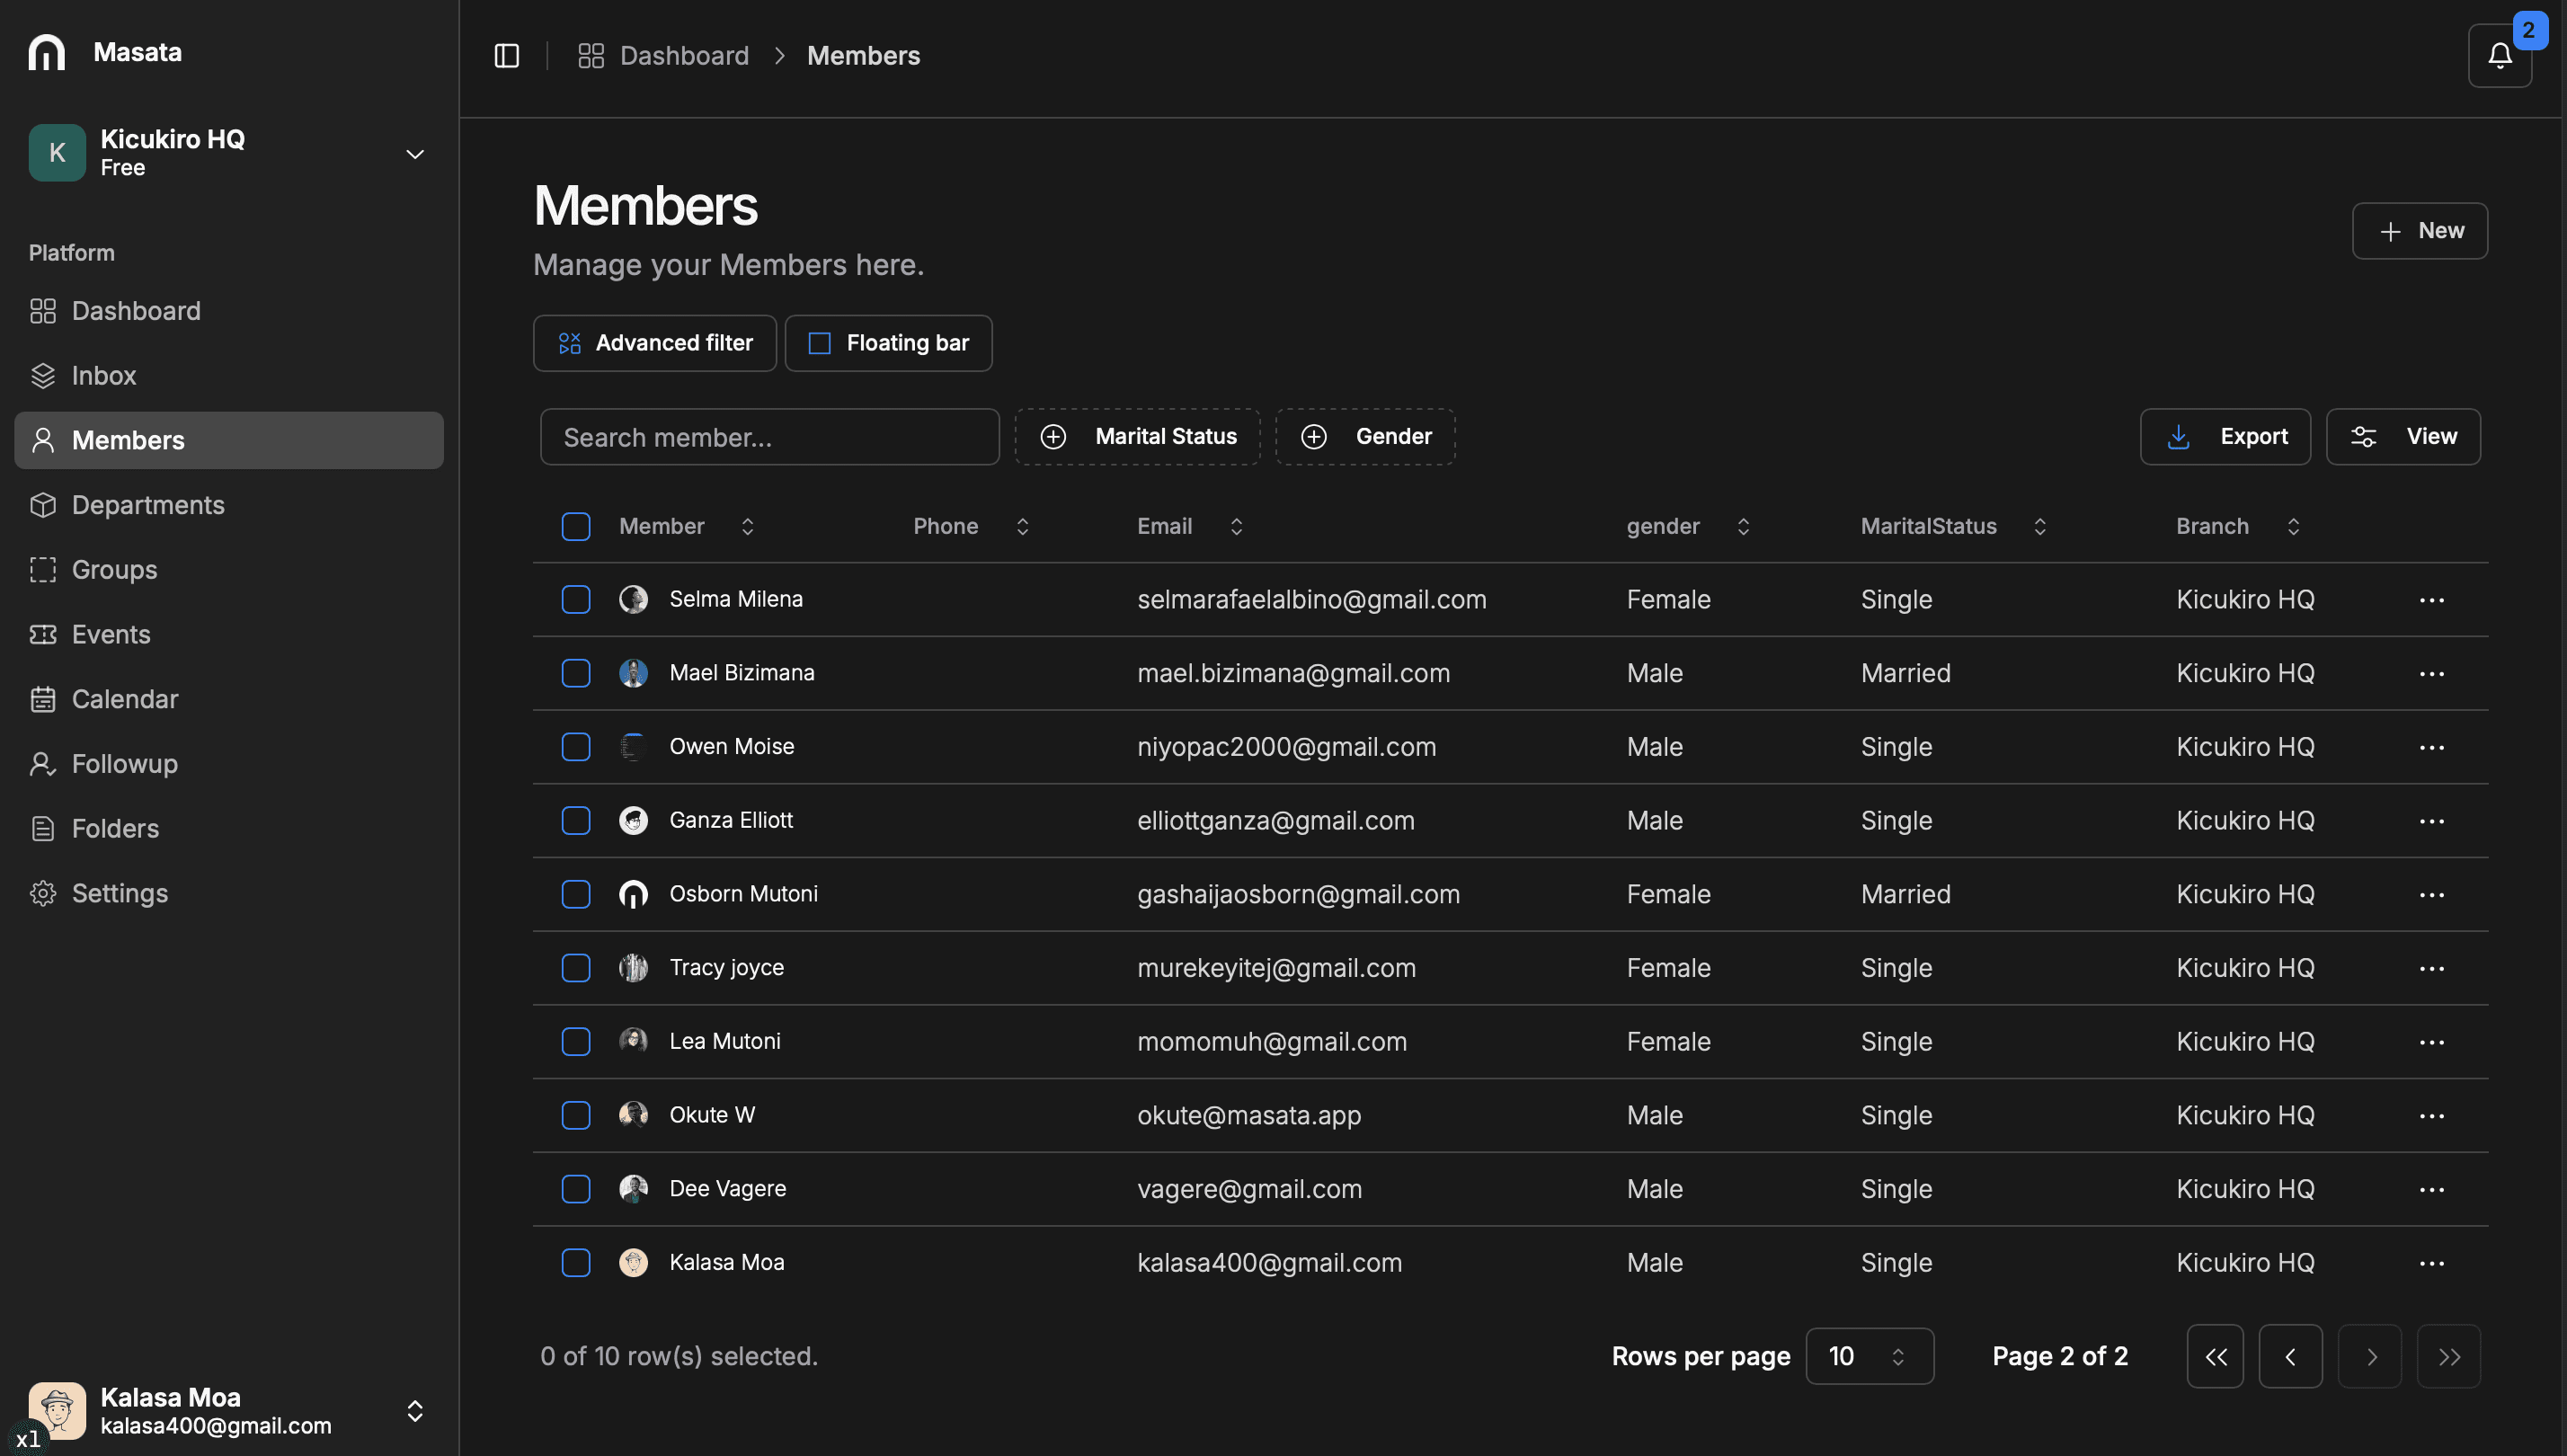This screenshot has width=2567, height=1456.
Task: Click the Export button
Action: click(2224, 437)
